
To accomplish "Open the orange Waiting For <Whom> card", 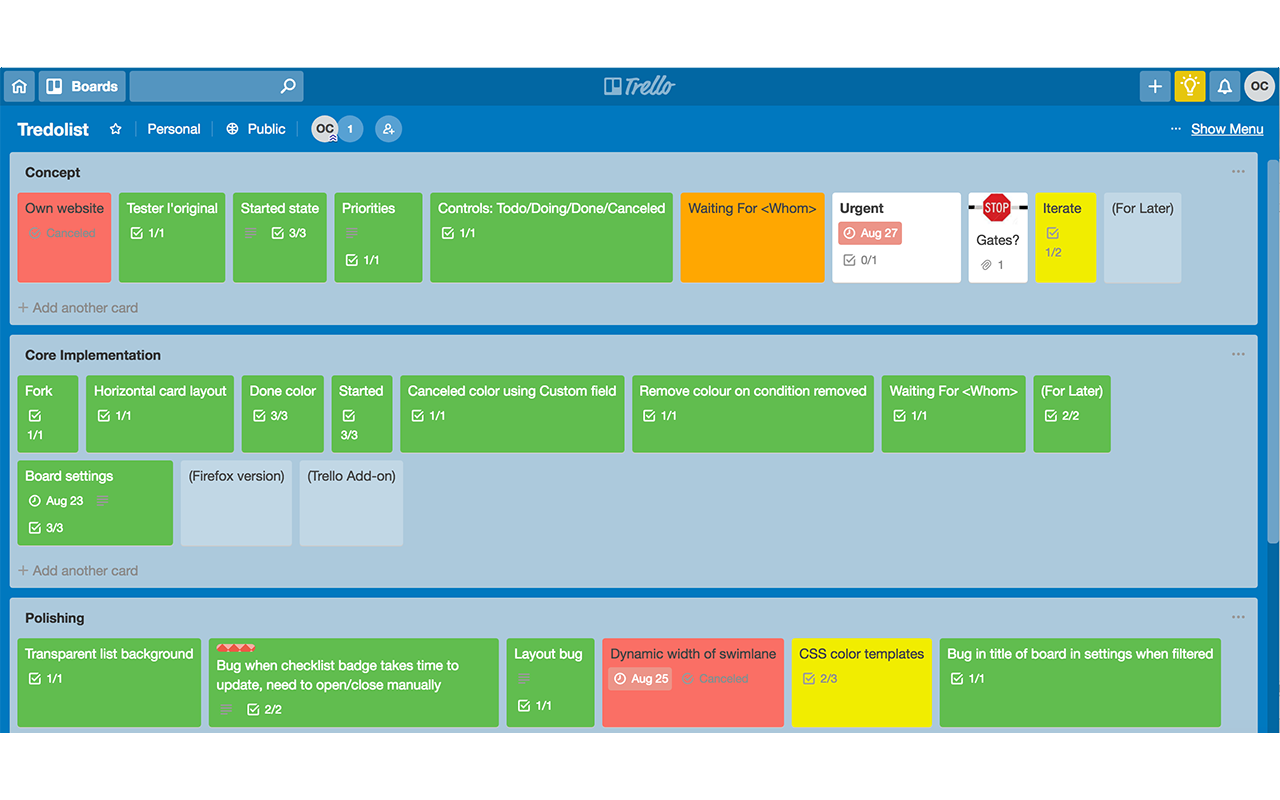I will (752, 237).
